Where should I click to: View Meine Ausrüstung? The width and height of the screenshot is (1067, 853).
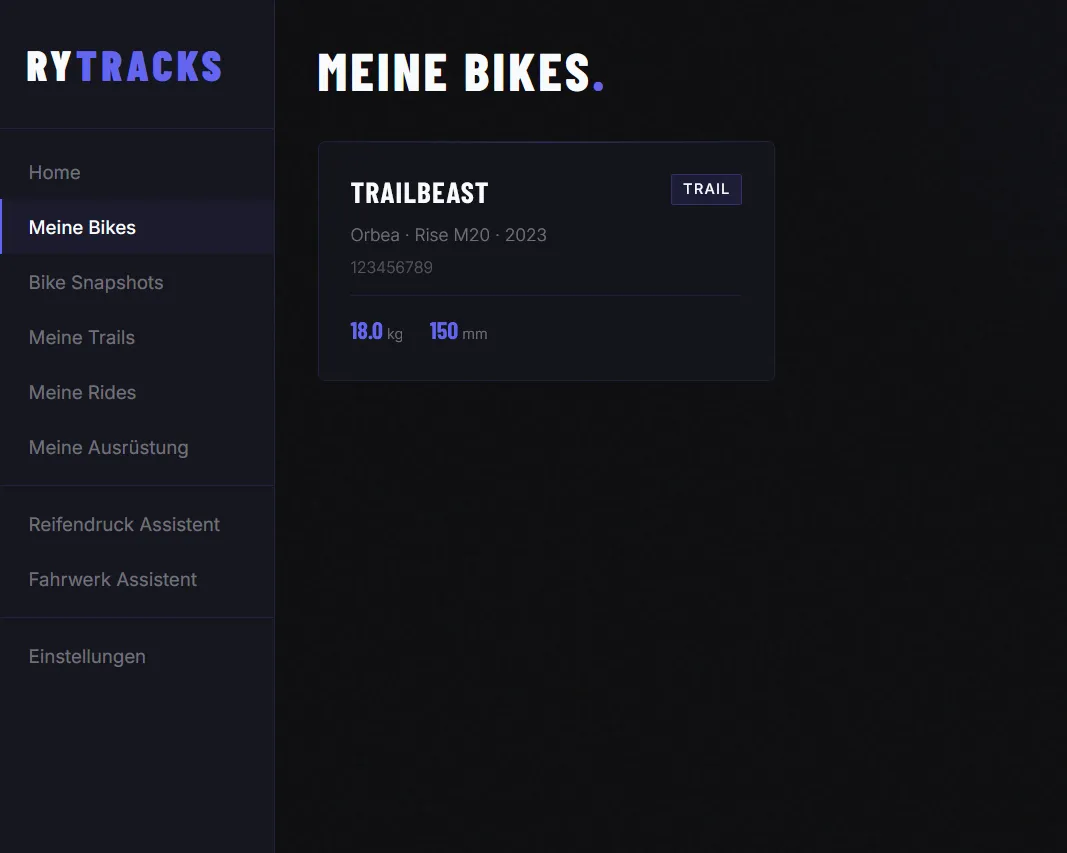(x=108, y=447)
